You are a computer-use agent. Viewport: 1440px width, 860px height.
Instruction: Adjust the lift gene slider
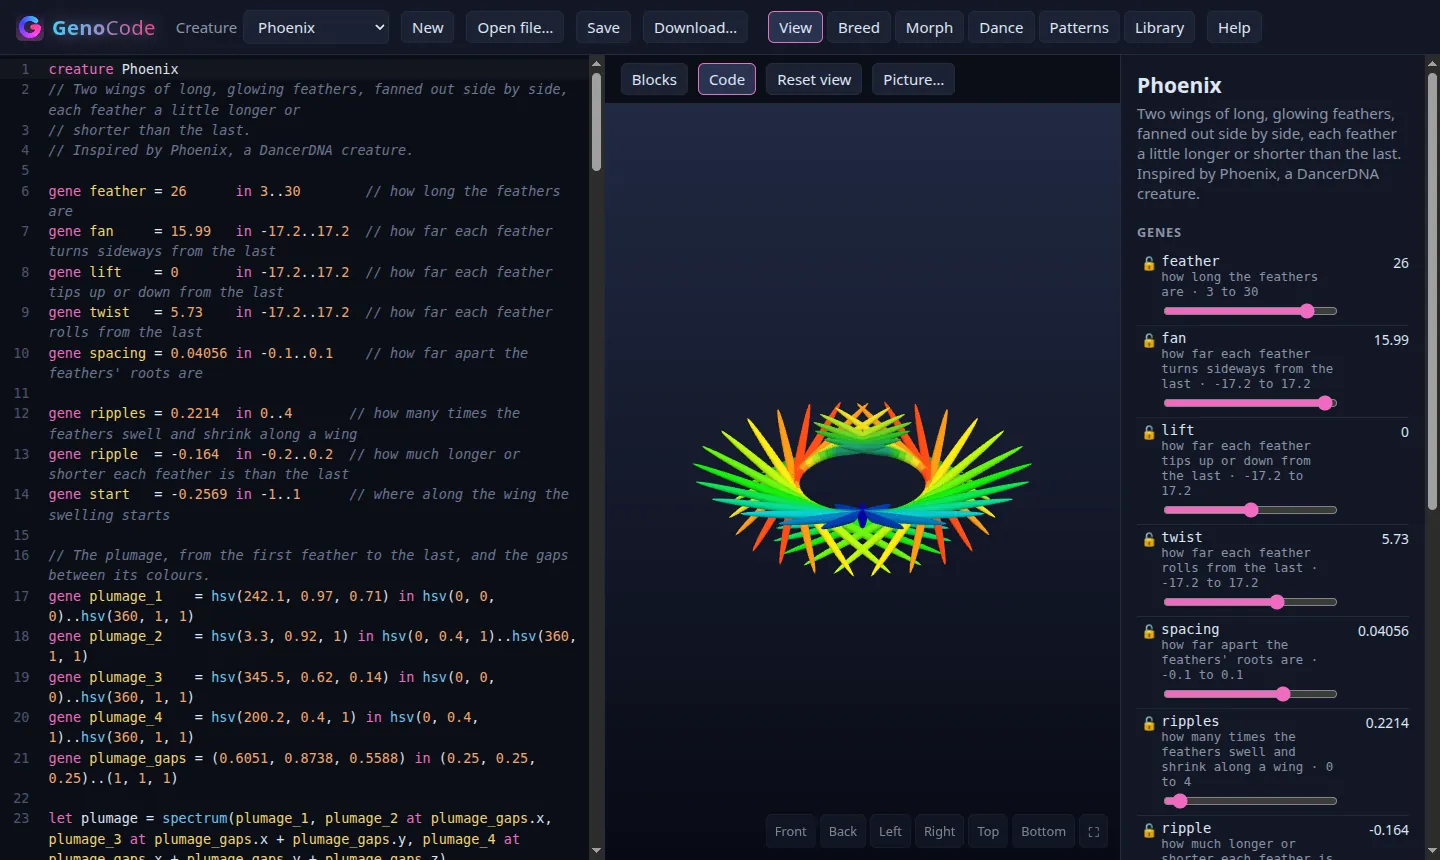(1250, 510)
